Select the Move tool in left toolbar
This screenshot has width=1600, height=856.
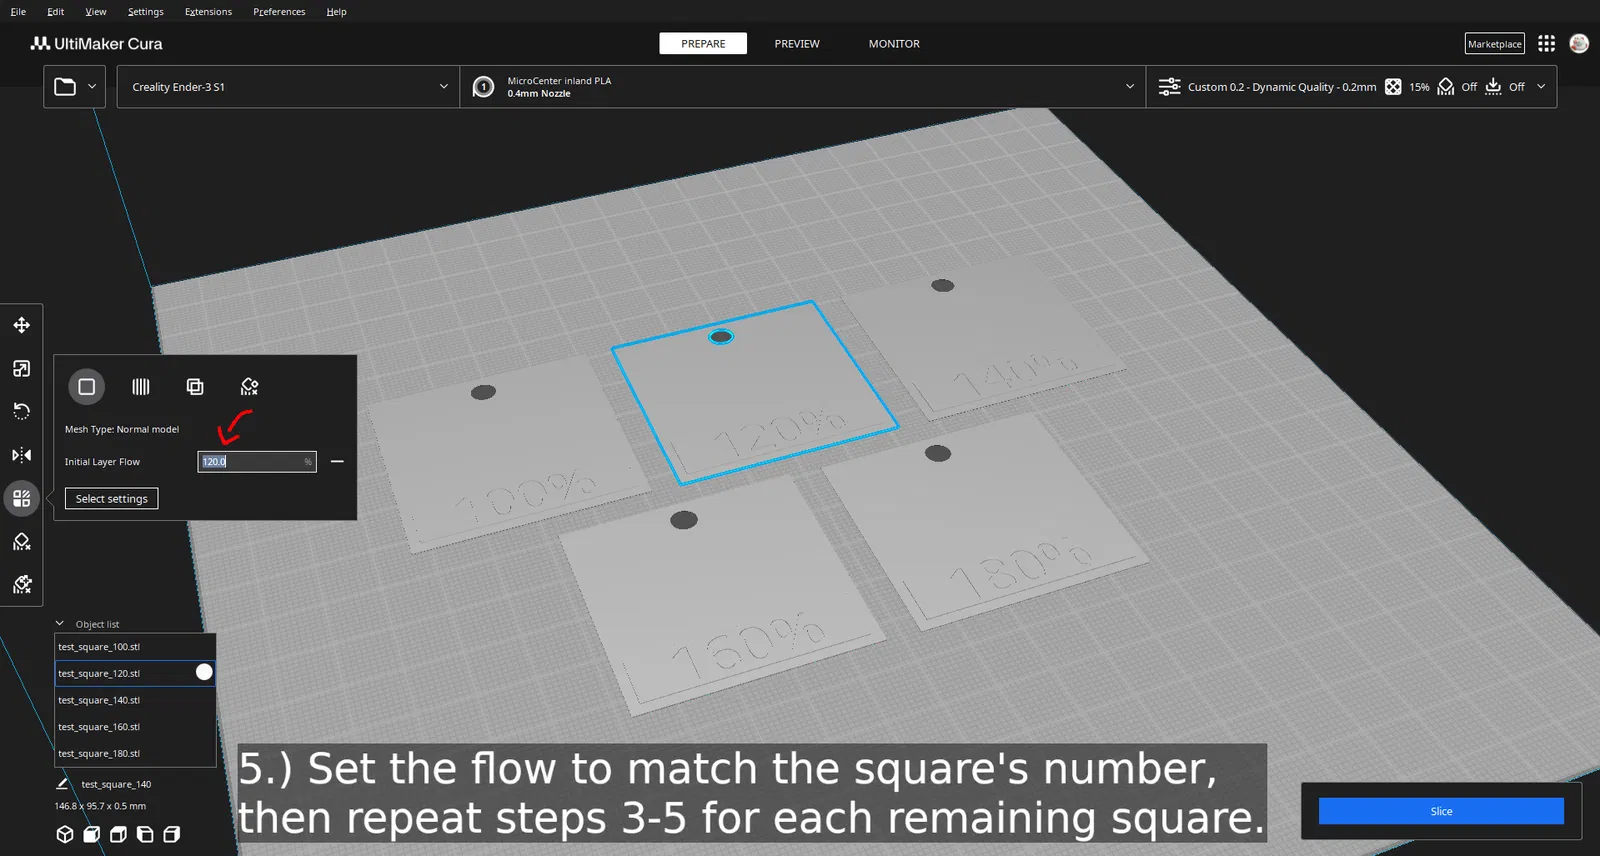click(21, 325)
